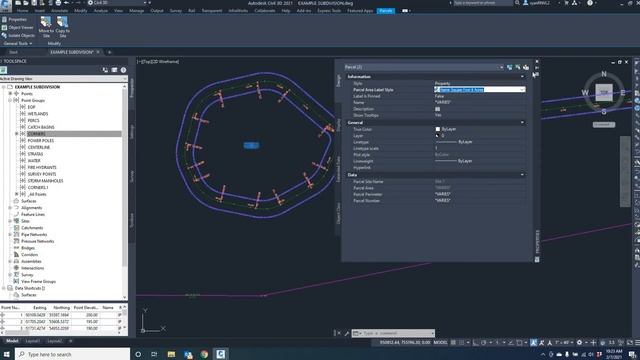
Task: Click the W compass direction on ViewCube
Action: (x=585, y=93)
